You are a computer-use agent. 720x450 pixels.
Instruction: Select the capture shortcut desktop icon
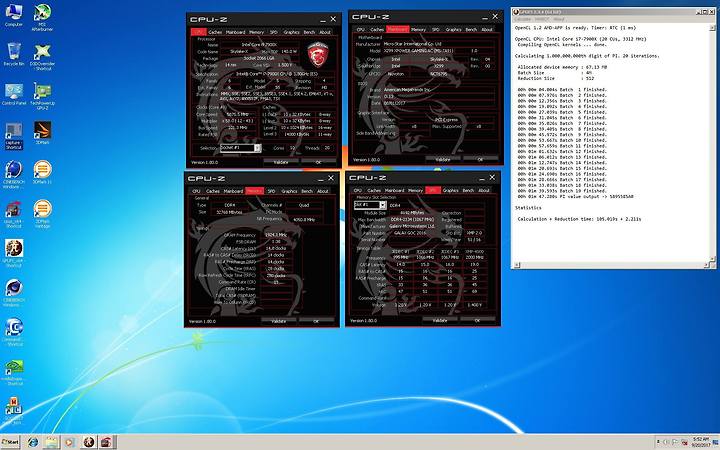pos(13,136)
